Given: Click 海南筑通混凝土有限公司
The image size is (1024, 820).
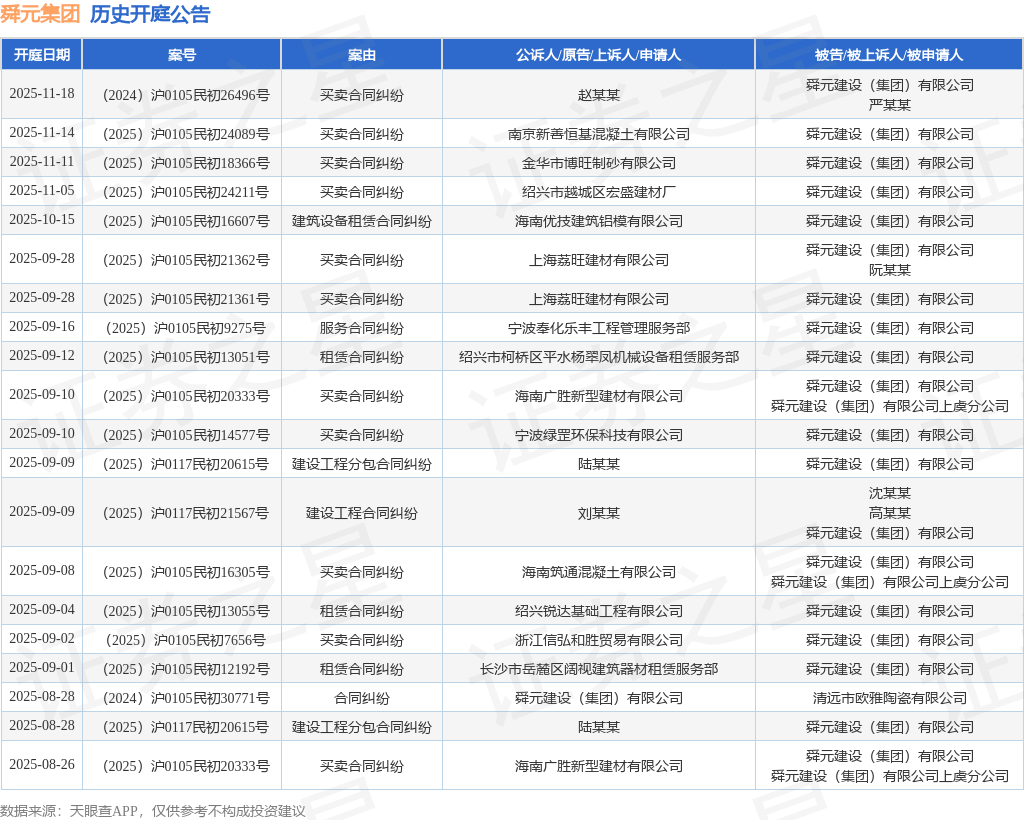Looking at the screenshot, I should [x=598, y=573].
